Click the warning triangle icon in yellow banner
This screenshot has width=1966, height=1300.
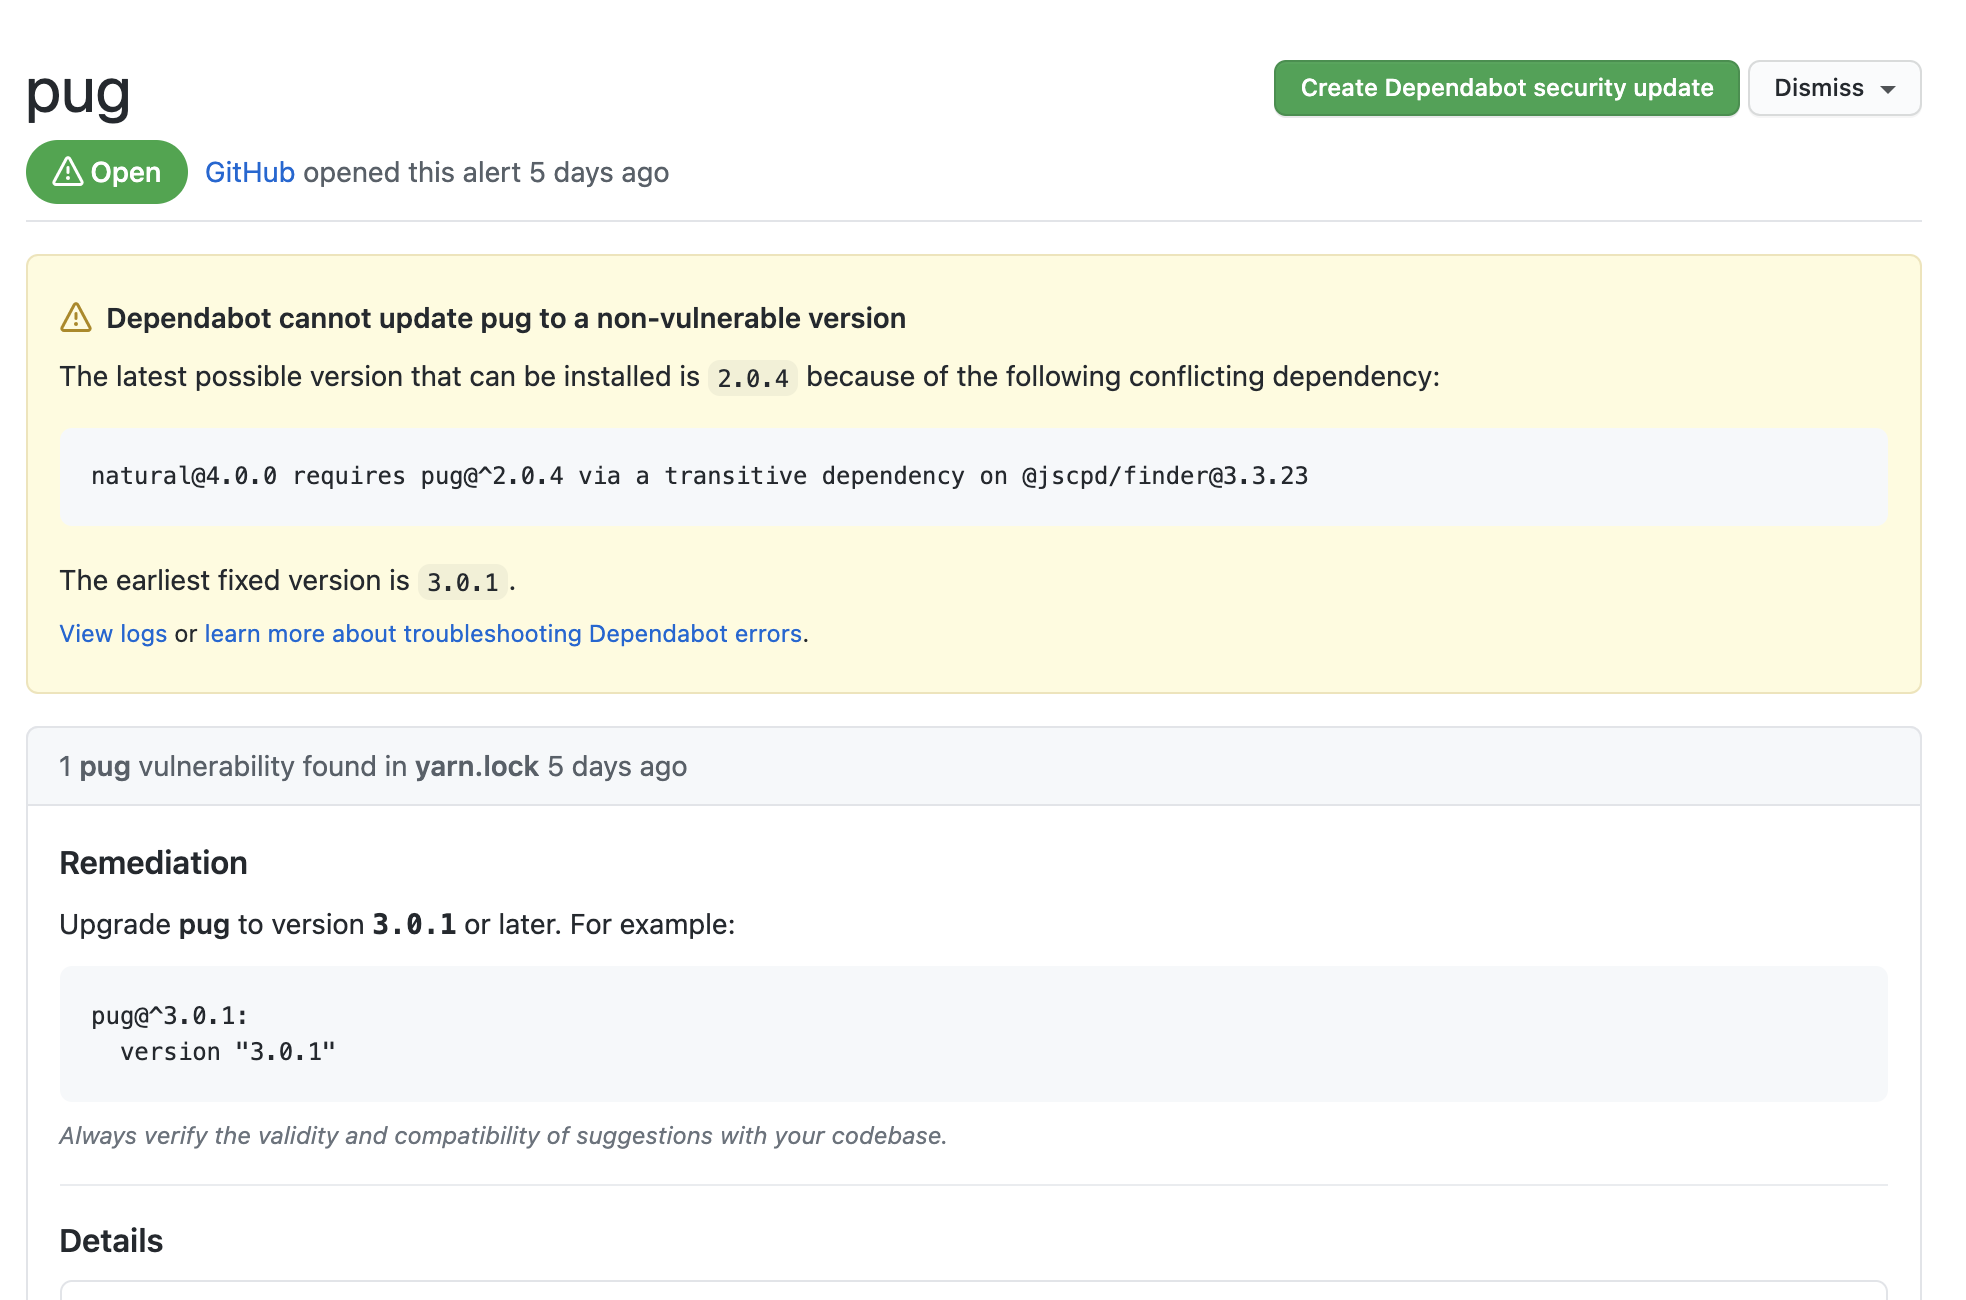[x=74, y=317]
